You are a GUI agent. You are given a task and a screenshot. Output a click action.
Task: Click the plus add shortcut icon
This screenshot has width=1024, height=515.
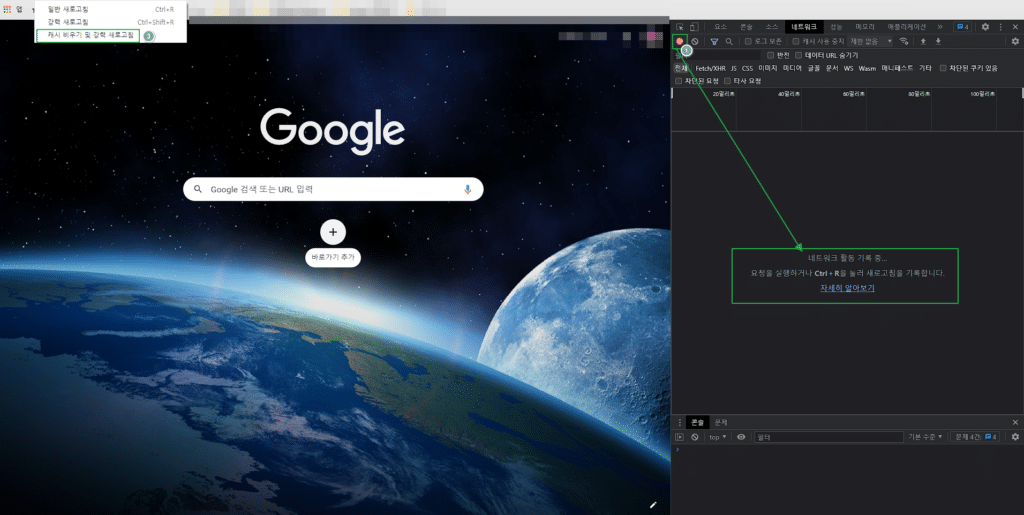tap(333, 232)
